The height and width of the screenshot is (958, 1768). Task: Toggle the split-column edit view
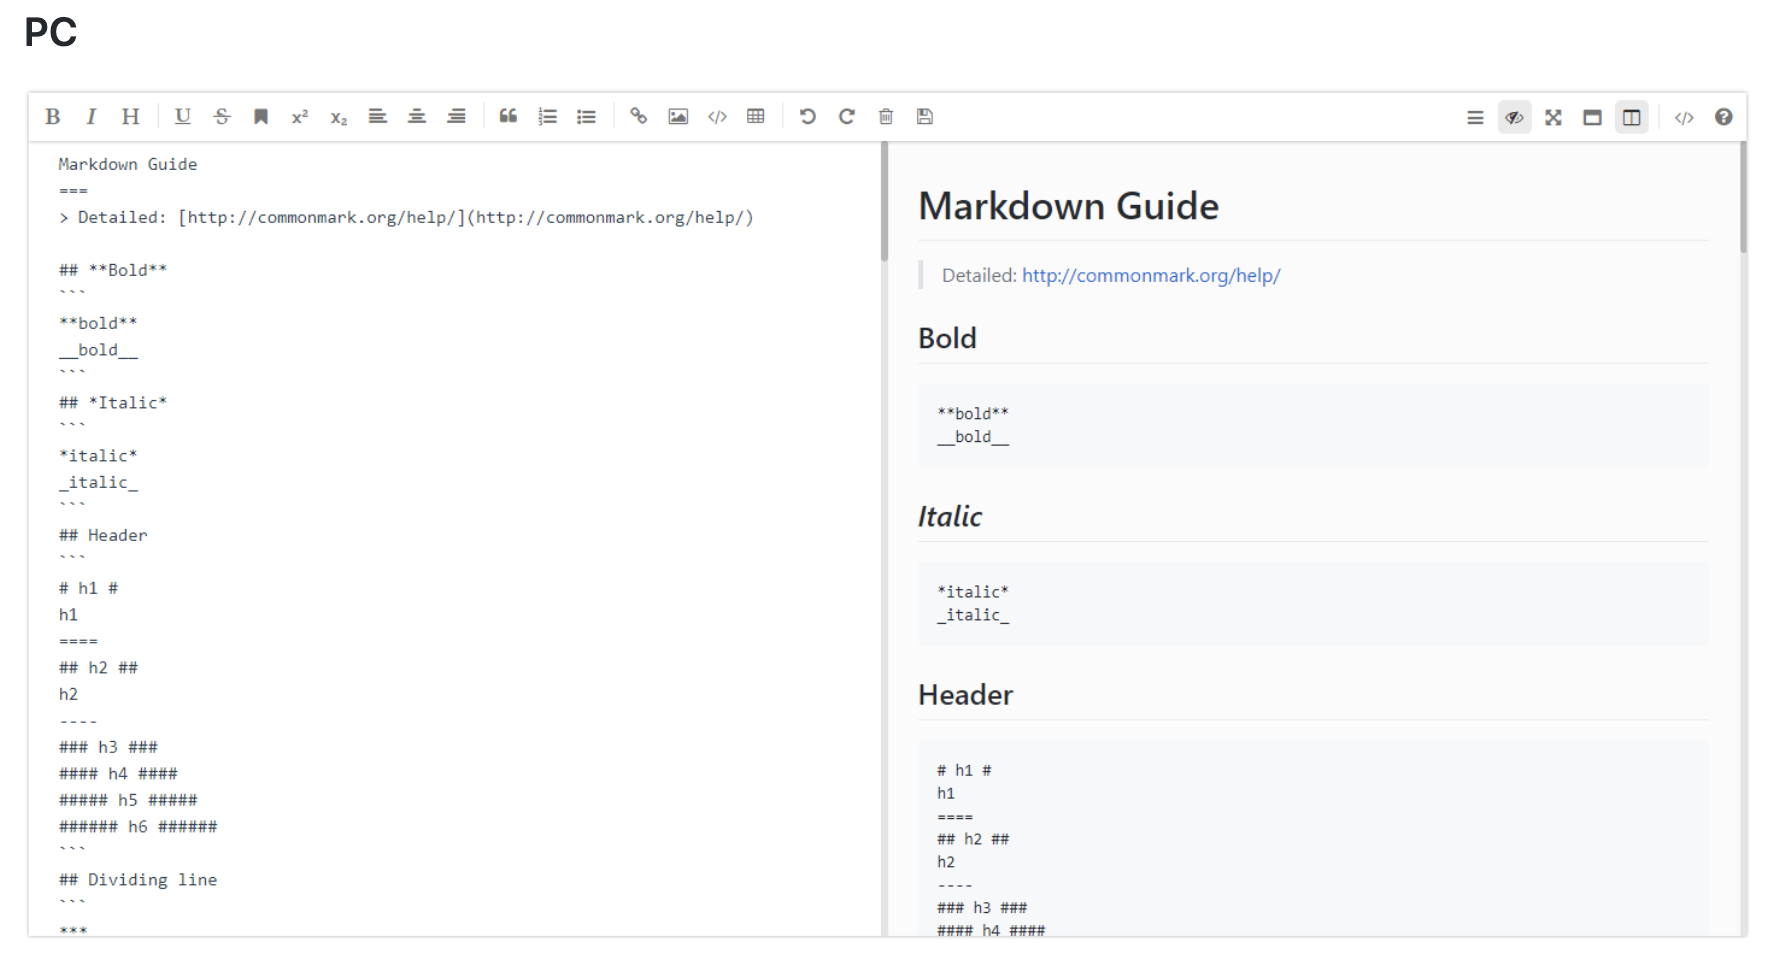(1632, 118)
